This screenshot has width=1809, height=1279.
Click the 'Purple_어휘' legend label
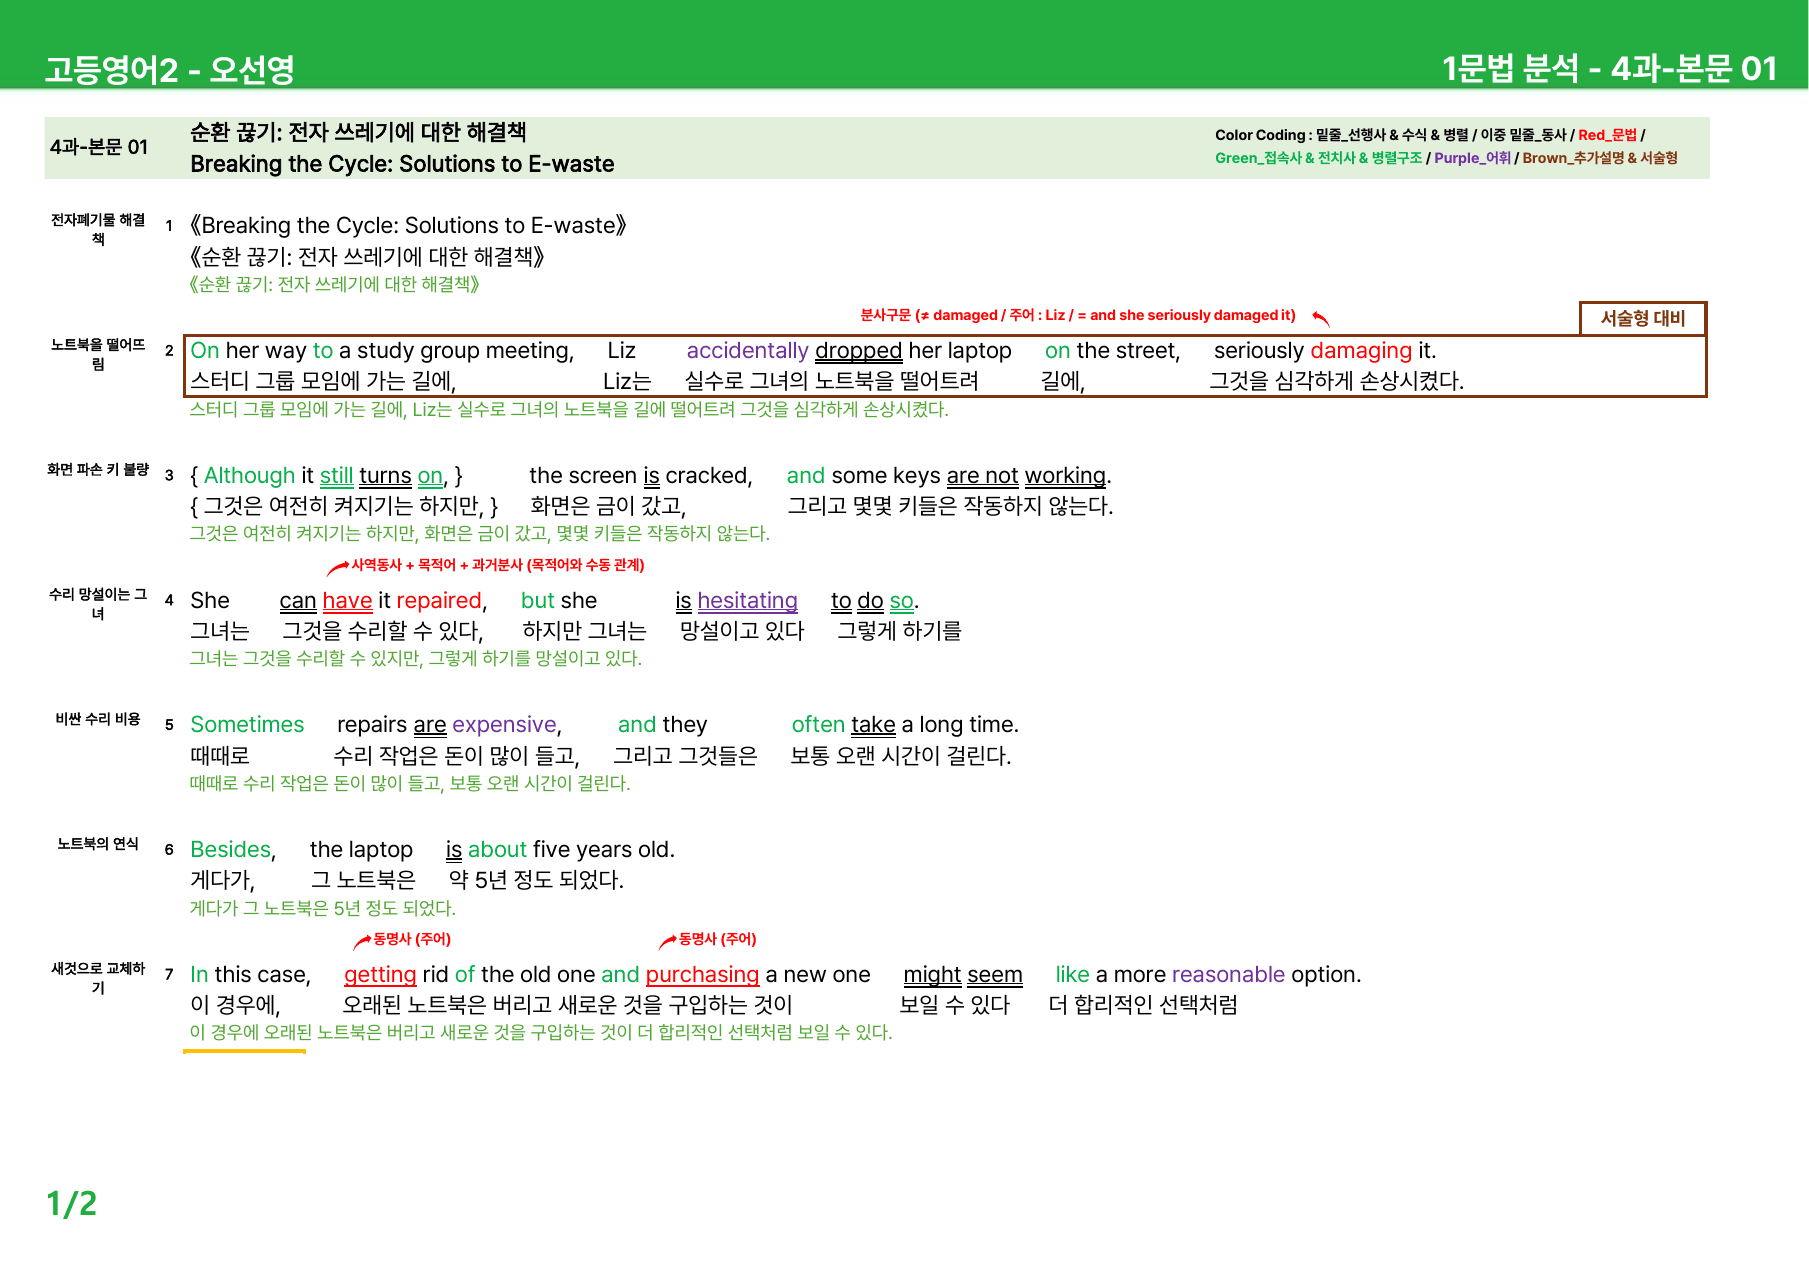1472,158
